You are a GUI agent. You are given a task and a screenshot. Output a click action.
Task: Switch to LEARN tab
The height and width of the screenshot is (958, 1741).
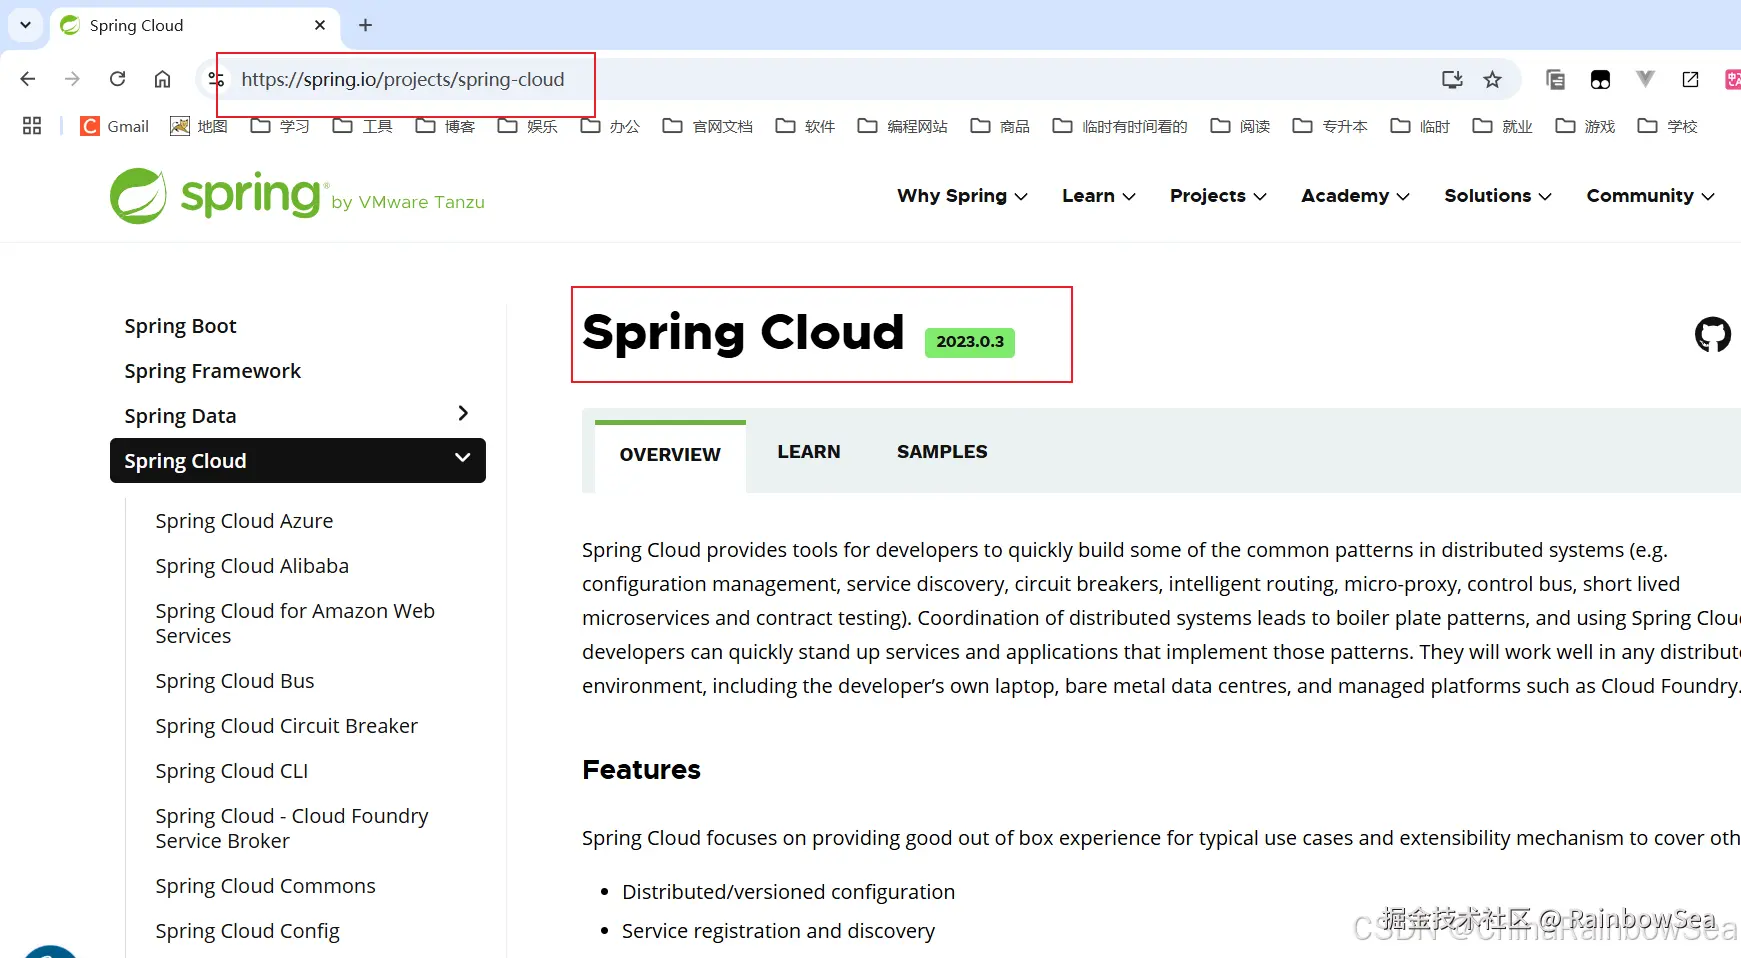coord(809,452)
